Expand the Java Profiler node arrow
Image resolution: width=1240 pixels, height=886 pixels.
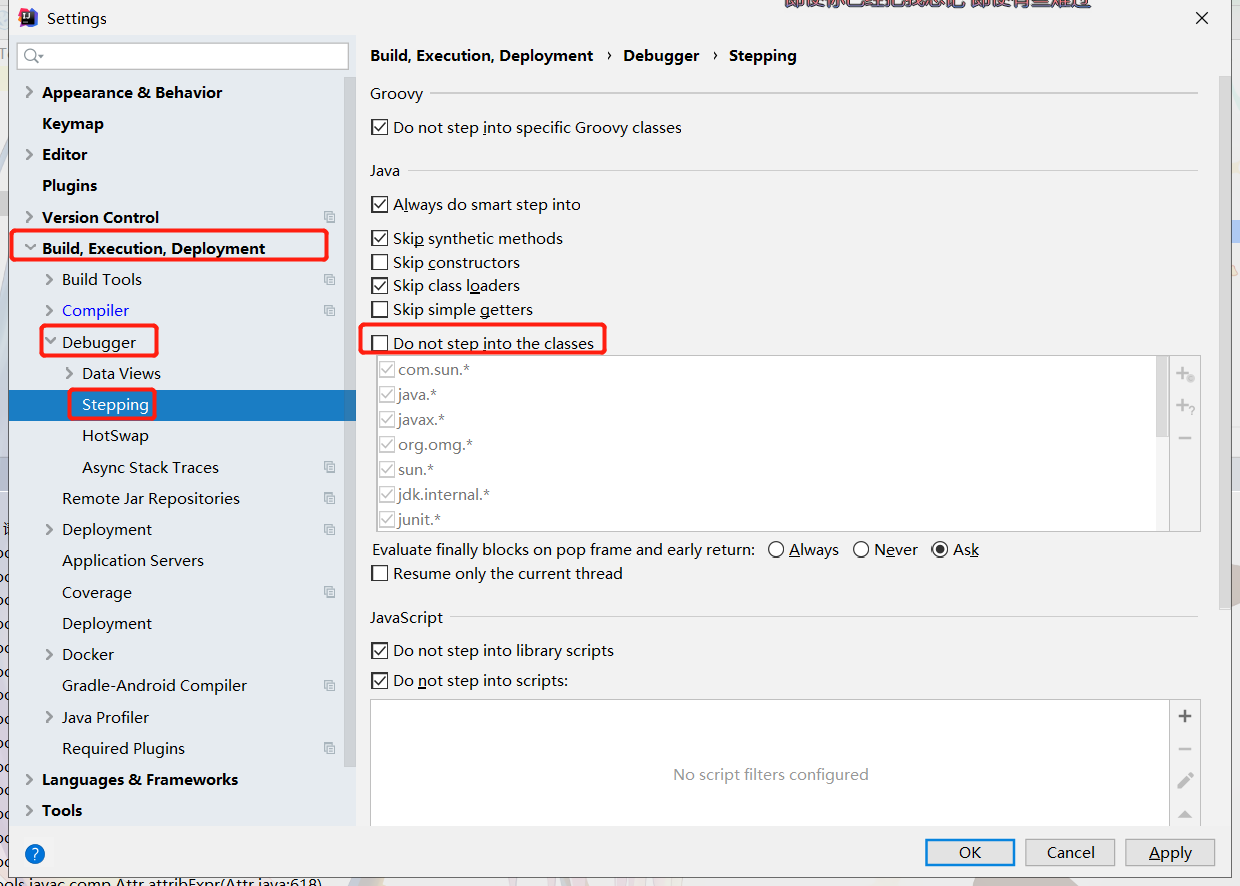pyautogui.click(x=49, y=717)
